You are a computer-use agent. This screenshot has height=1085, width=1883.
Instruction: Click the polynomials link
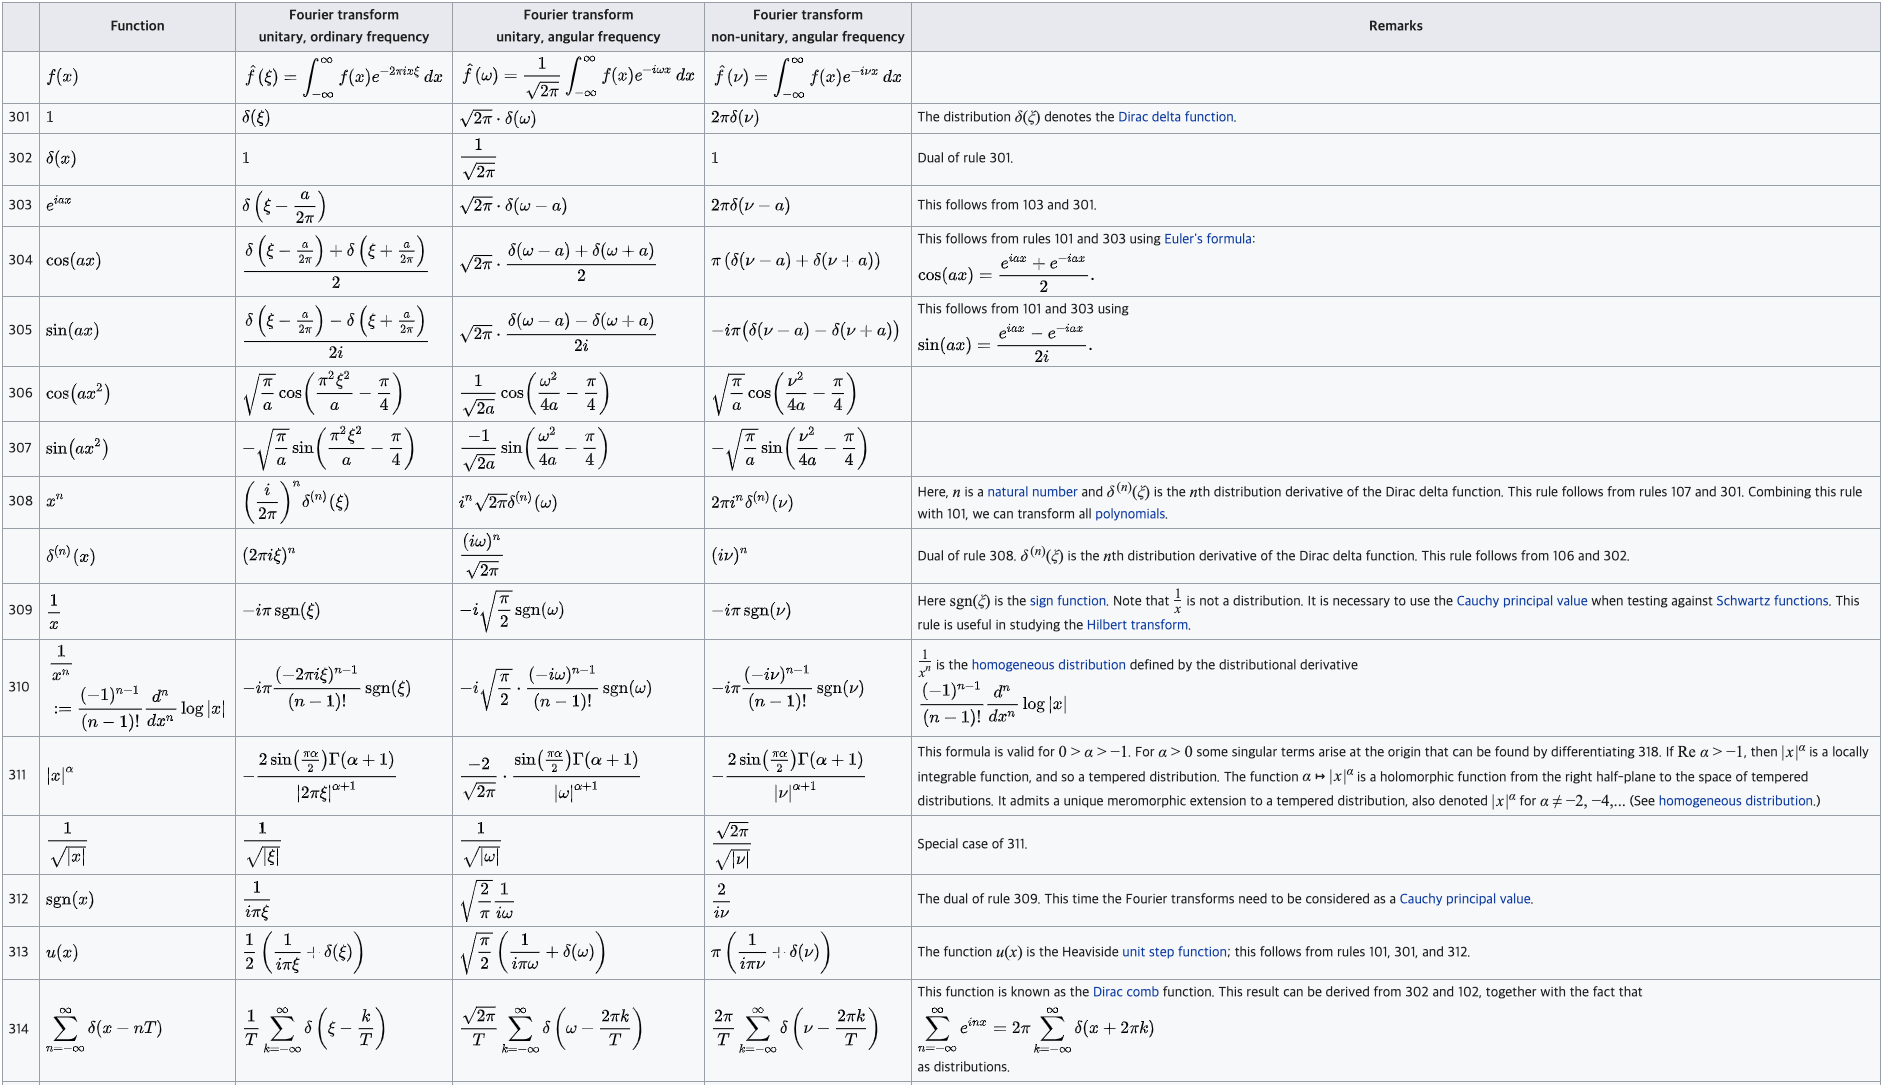click(1130, 514)
